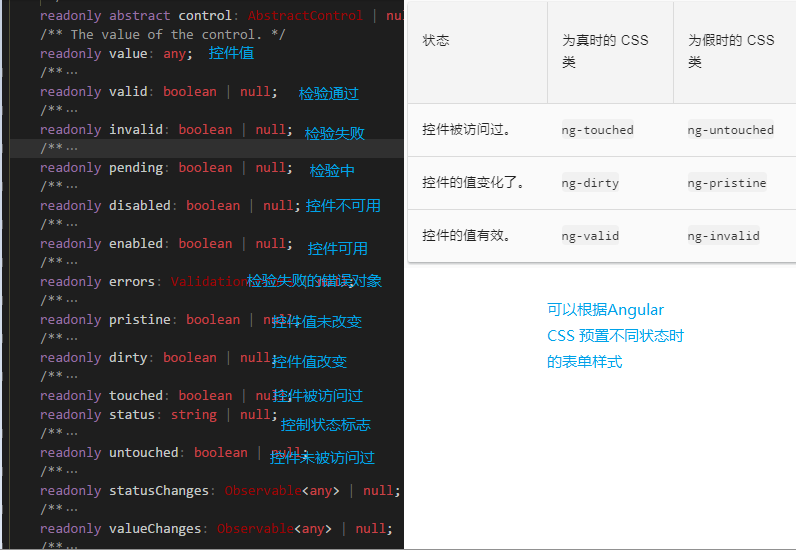Click the '可以根据Angular' note text
796x551 pixels.
pyautogui.click(x=606, y=310)
